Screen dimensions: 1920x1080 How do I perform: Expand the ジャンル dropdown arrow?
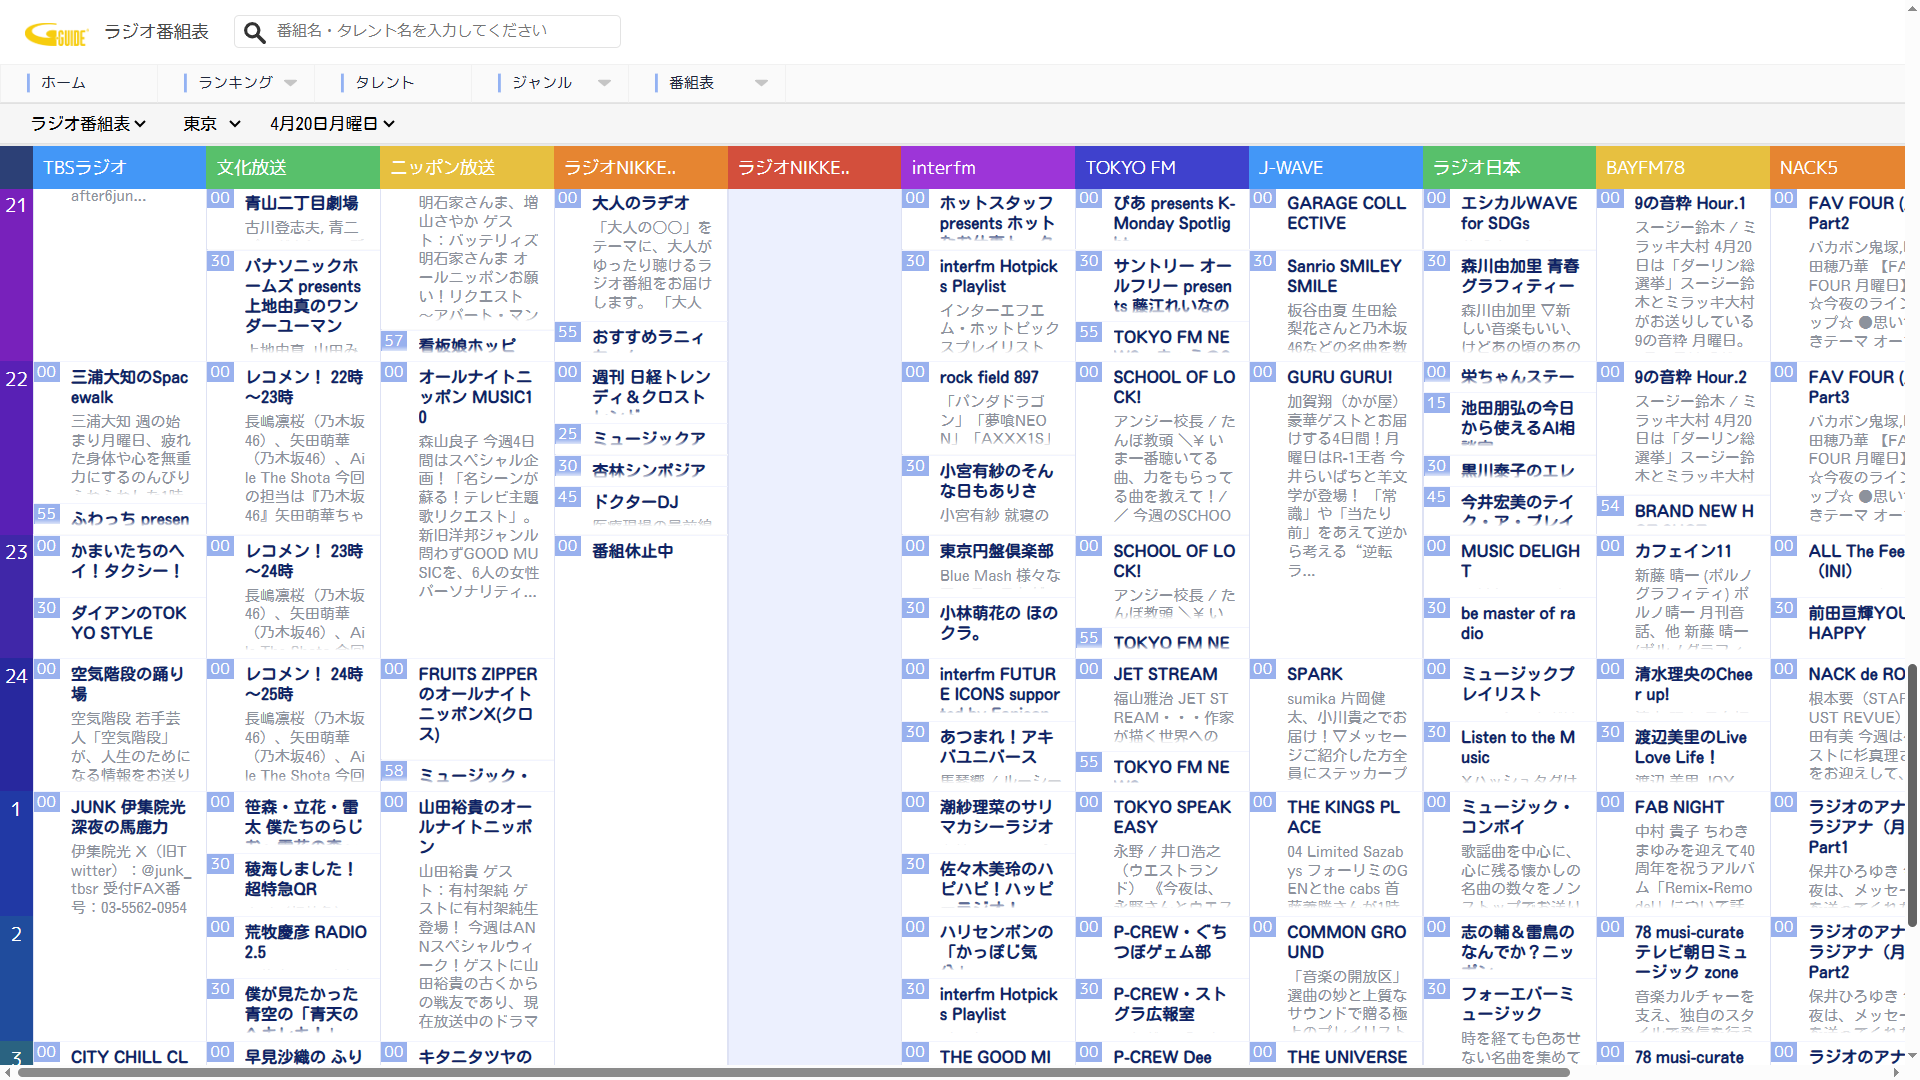tap(605, 83)
